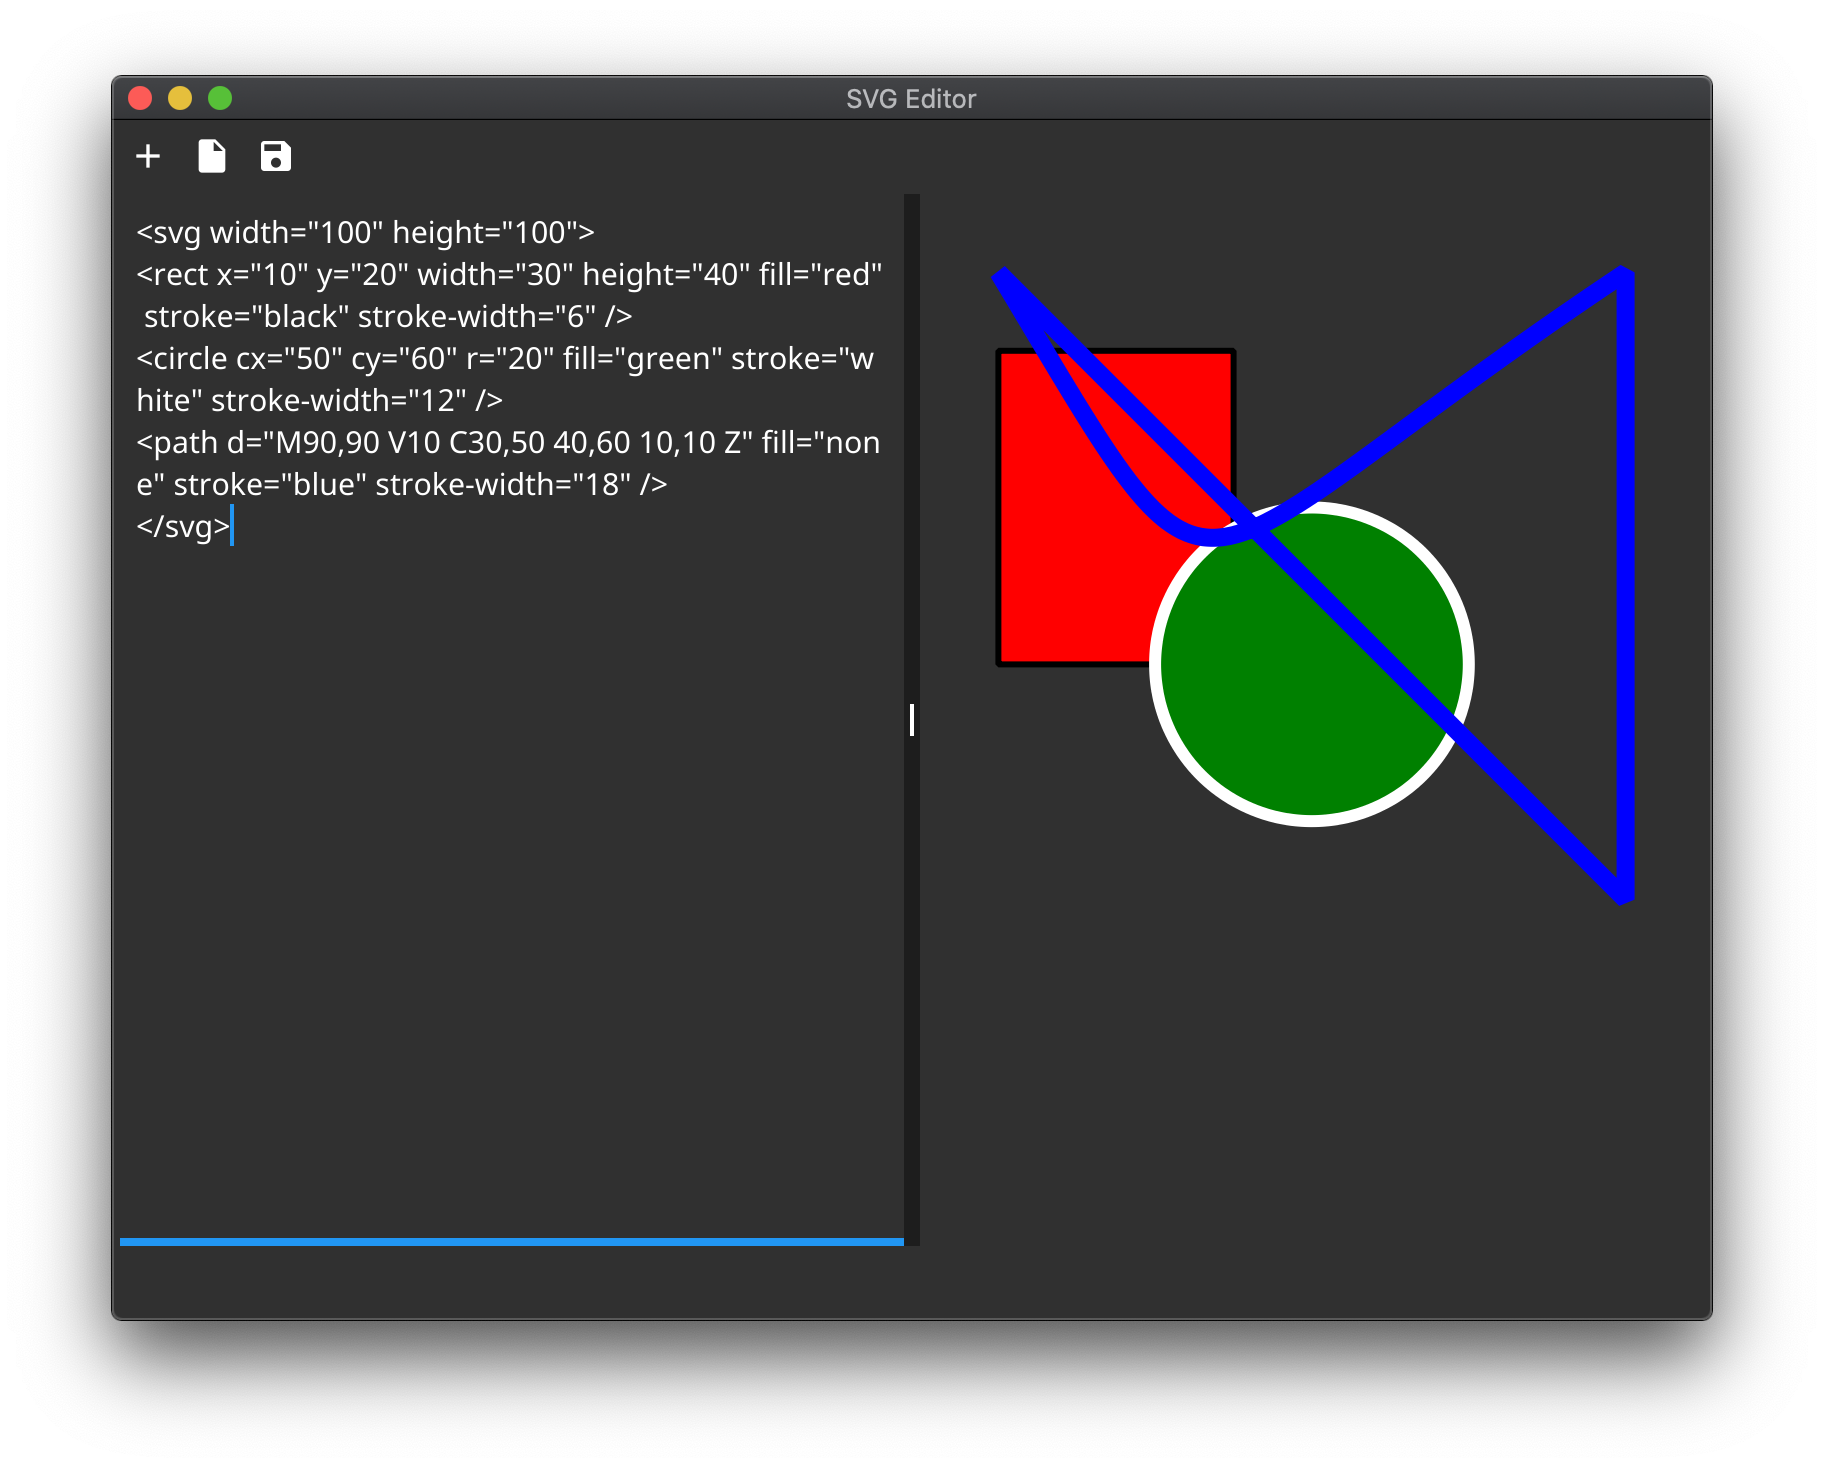Click the line 'stroke="black" stroke-width="6" />'
Screen dimensions: 1824x1468
tap(388, 316)
